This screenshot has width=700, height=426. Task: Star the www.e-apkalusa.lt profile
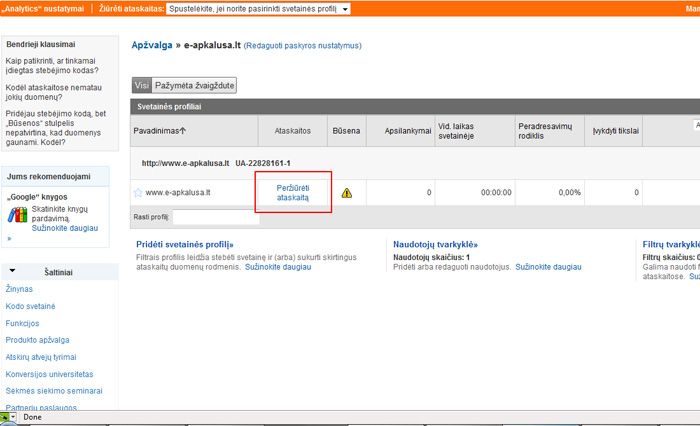138,192
